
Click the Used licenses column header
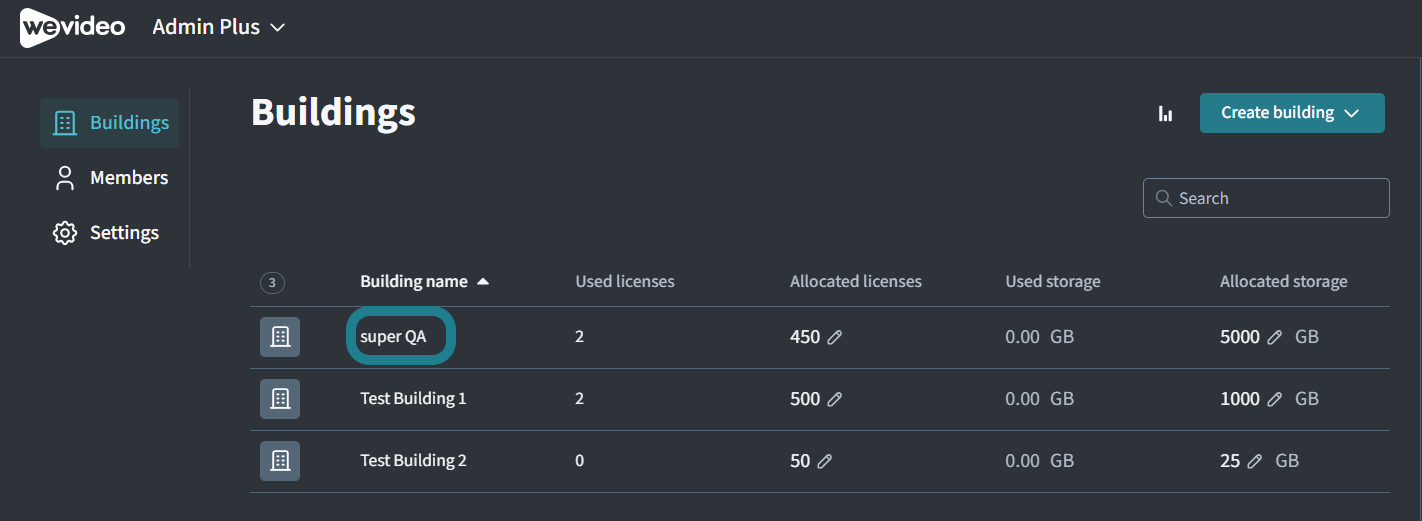[625, 282]
